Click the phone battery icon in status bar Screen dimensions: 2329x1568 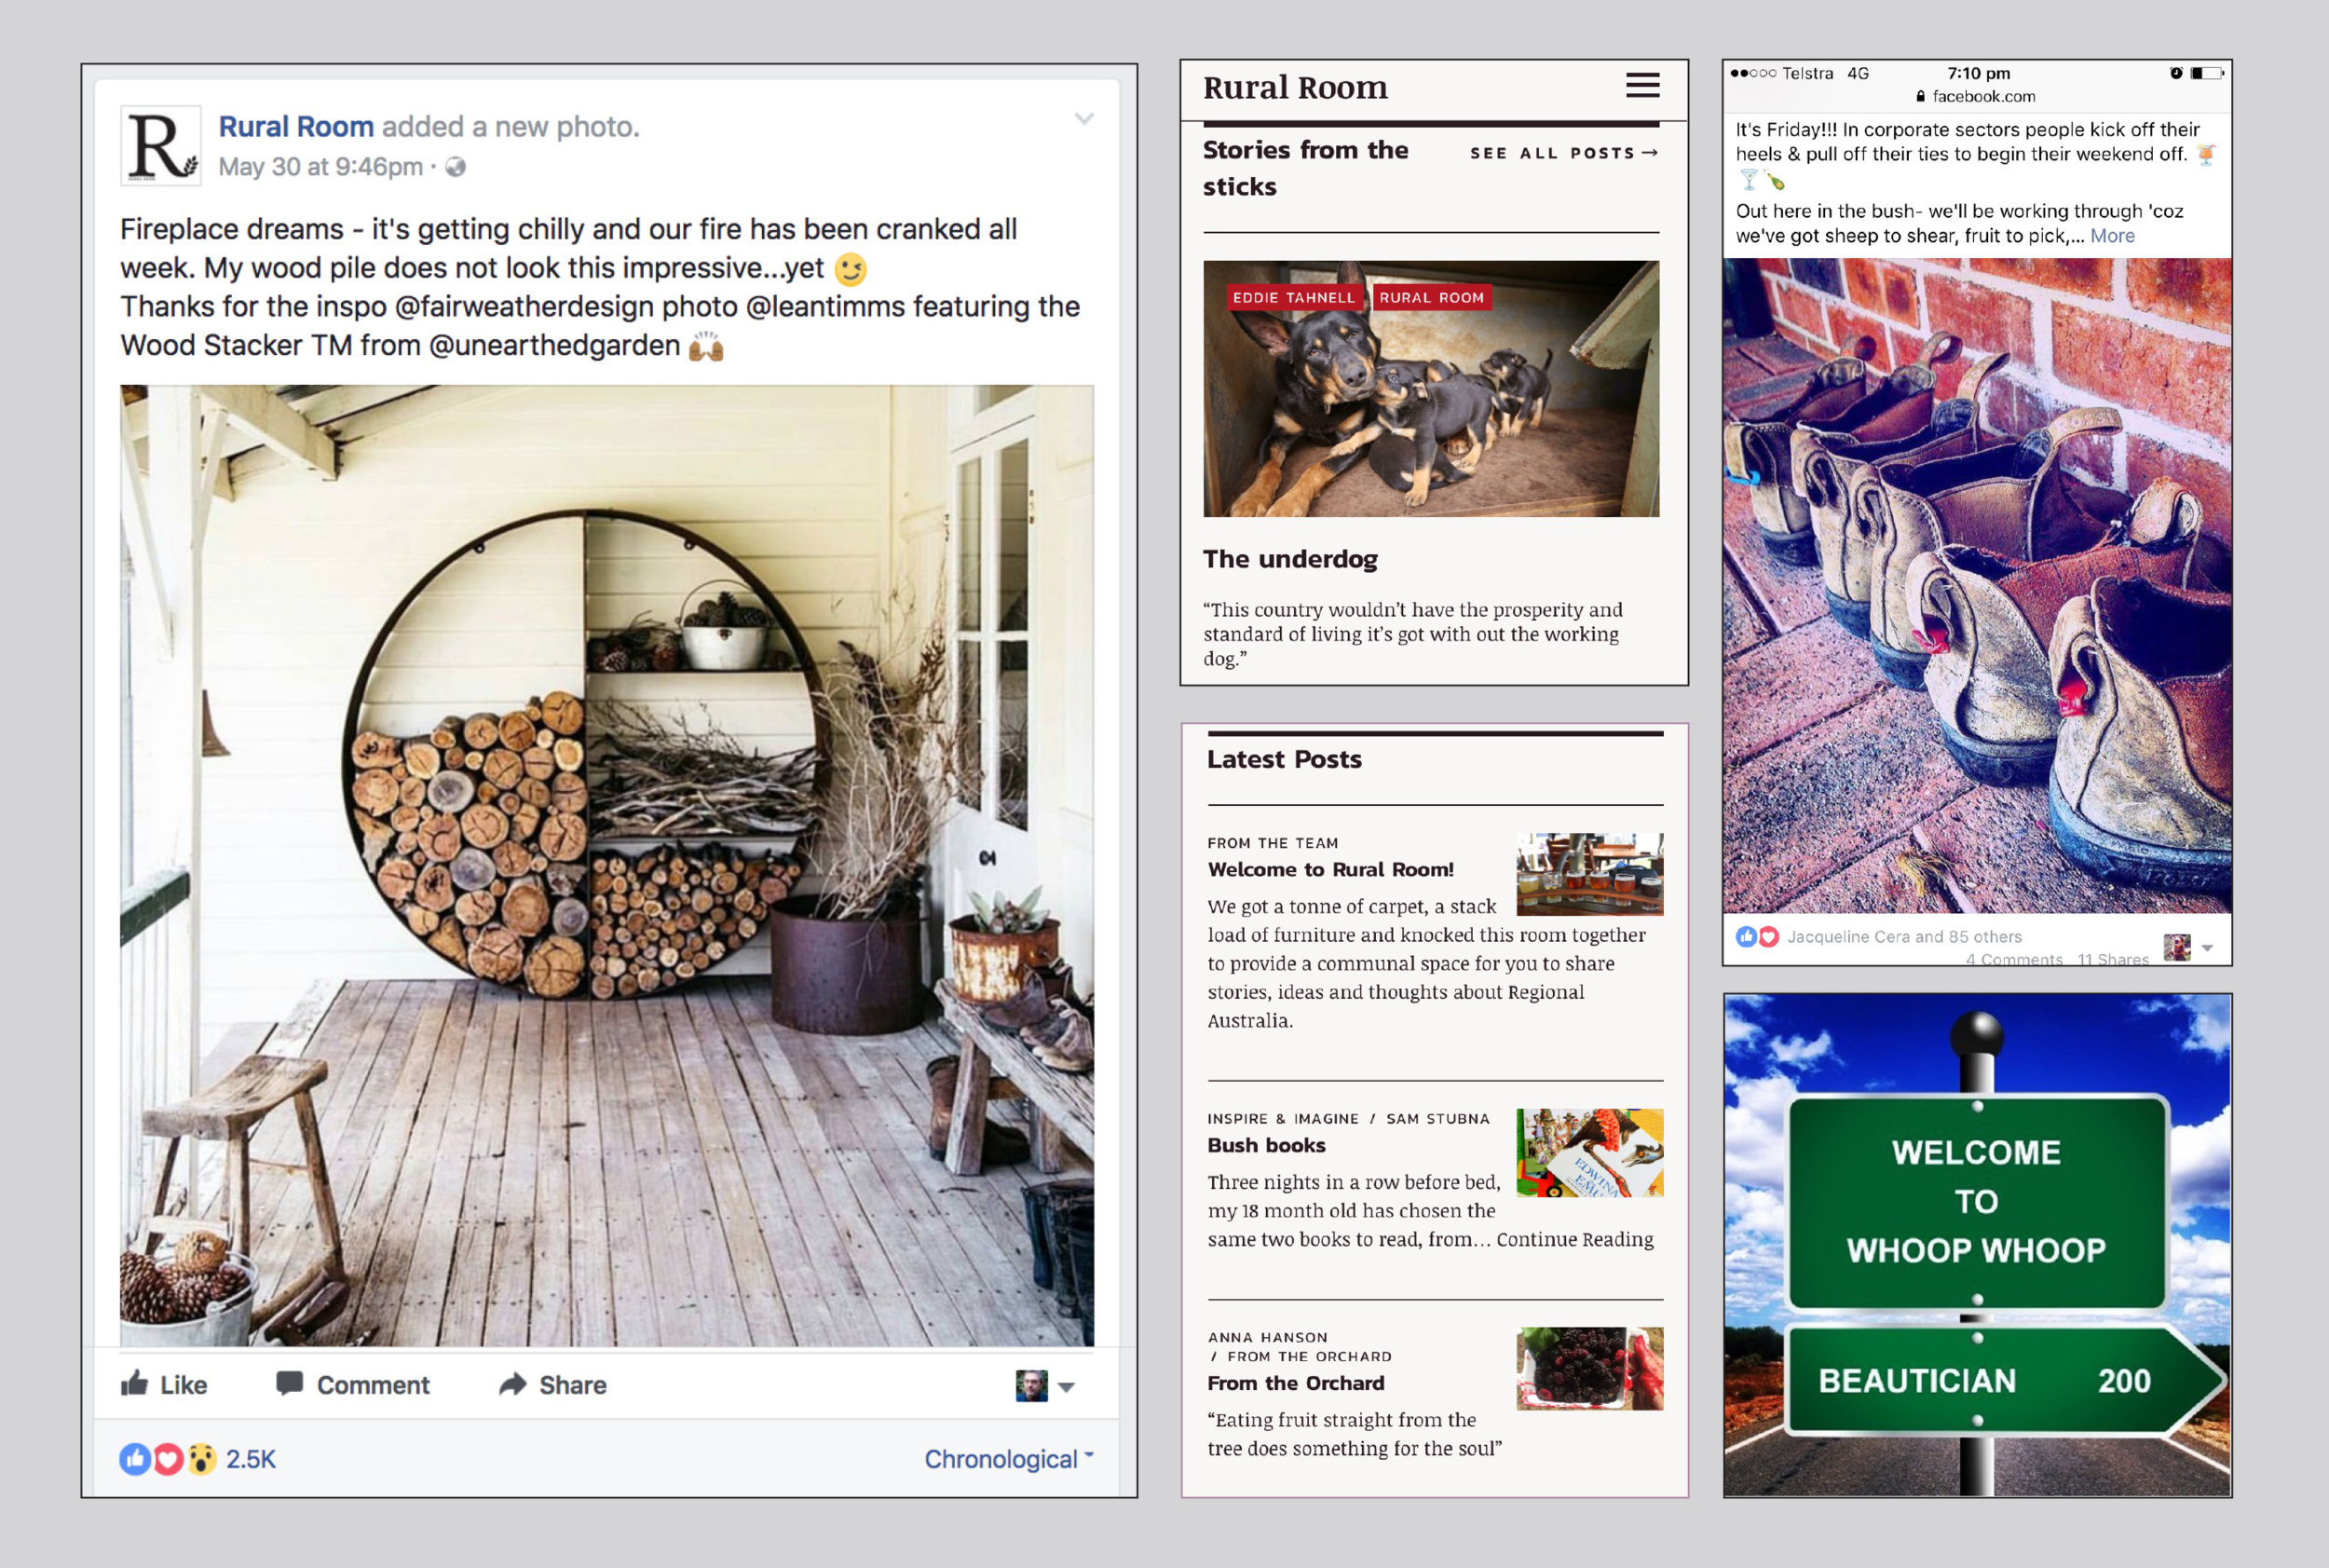click(x=2207, y=73)
